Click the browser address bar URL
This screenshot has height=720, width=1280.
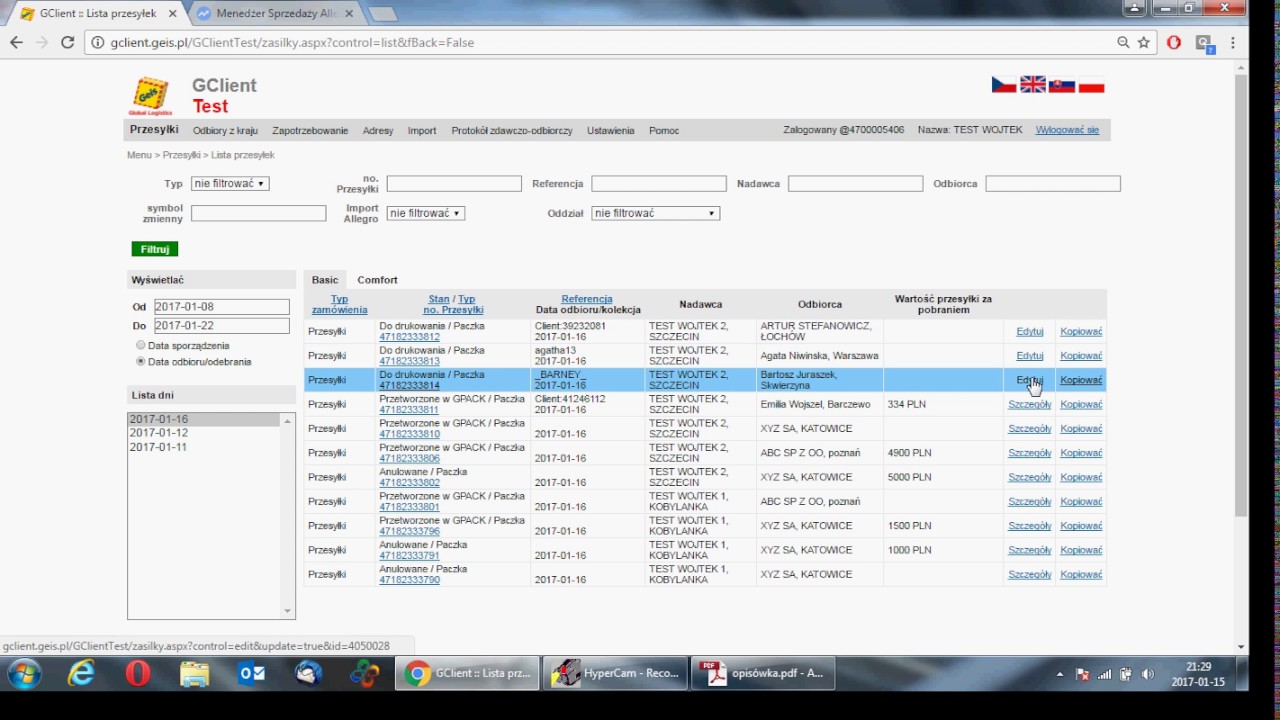[292, 42]
